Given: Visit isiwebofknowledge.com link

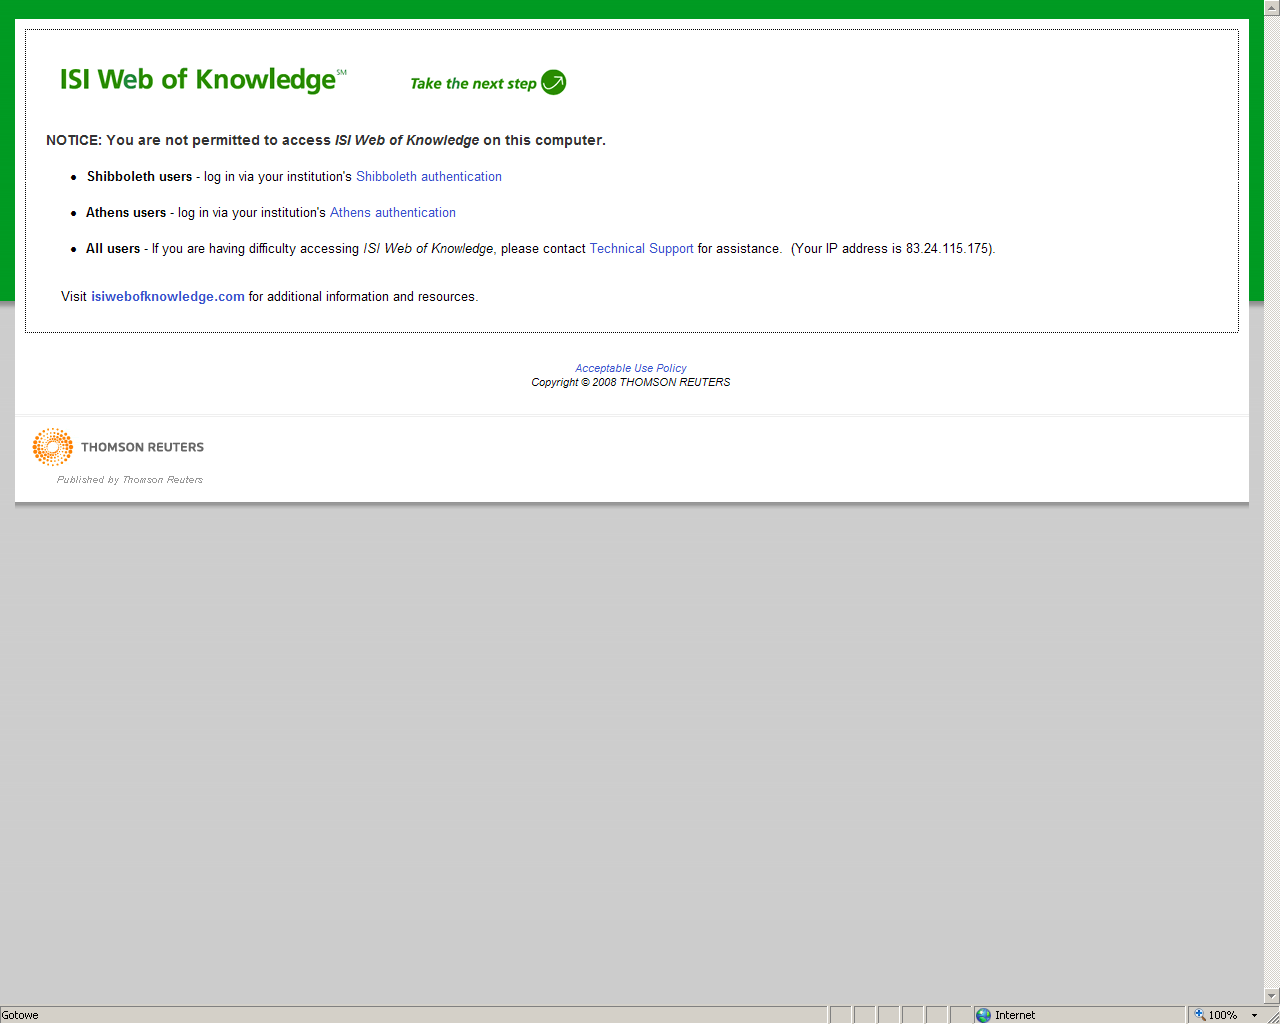Looking at the screenshot, I should pyautogui.click(x=168, y=297).
